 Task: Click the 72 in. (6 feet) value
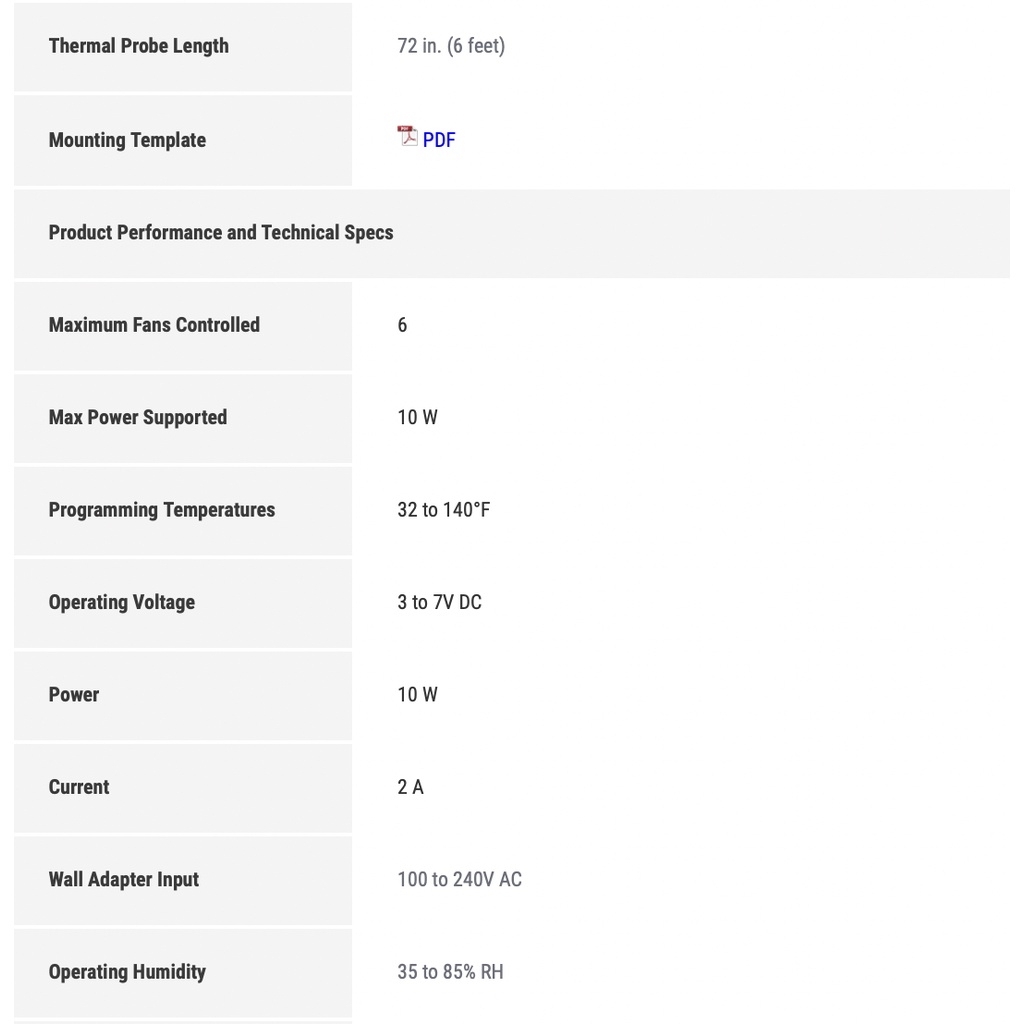[x=451, y=46]
